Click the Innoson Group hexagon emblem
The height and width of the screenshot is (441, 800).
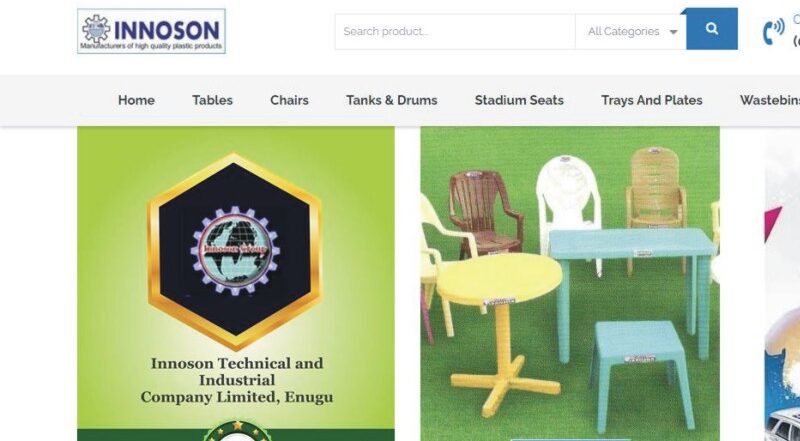234,252
